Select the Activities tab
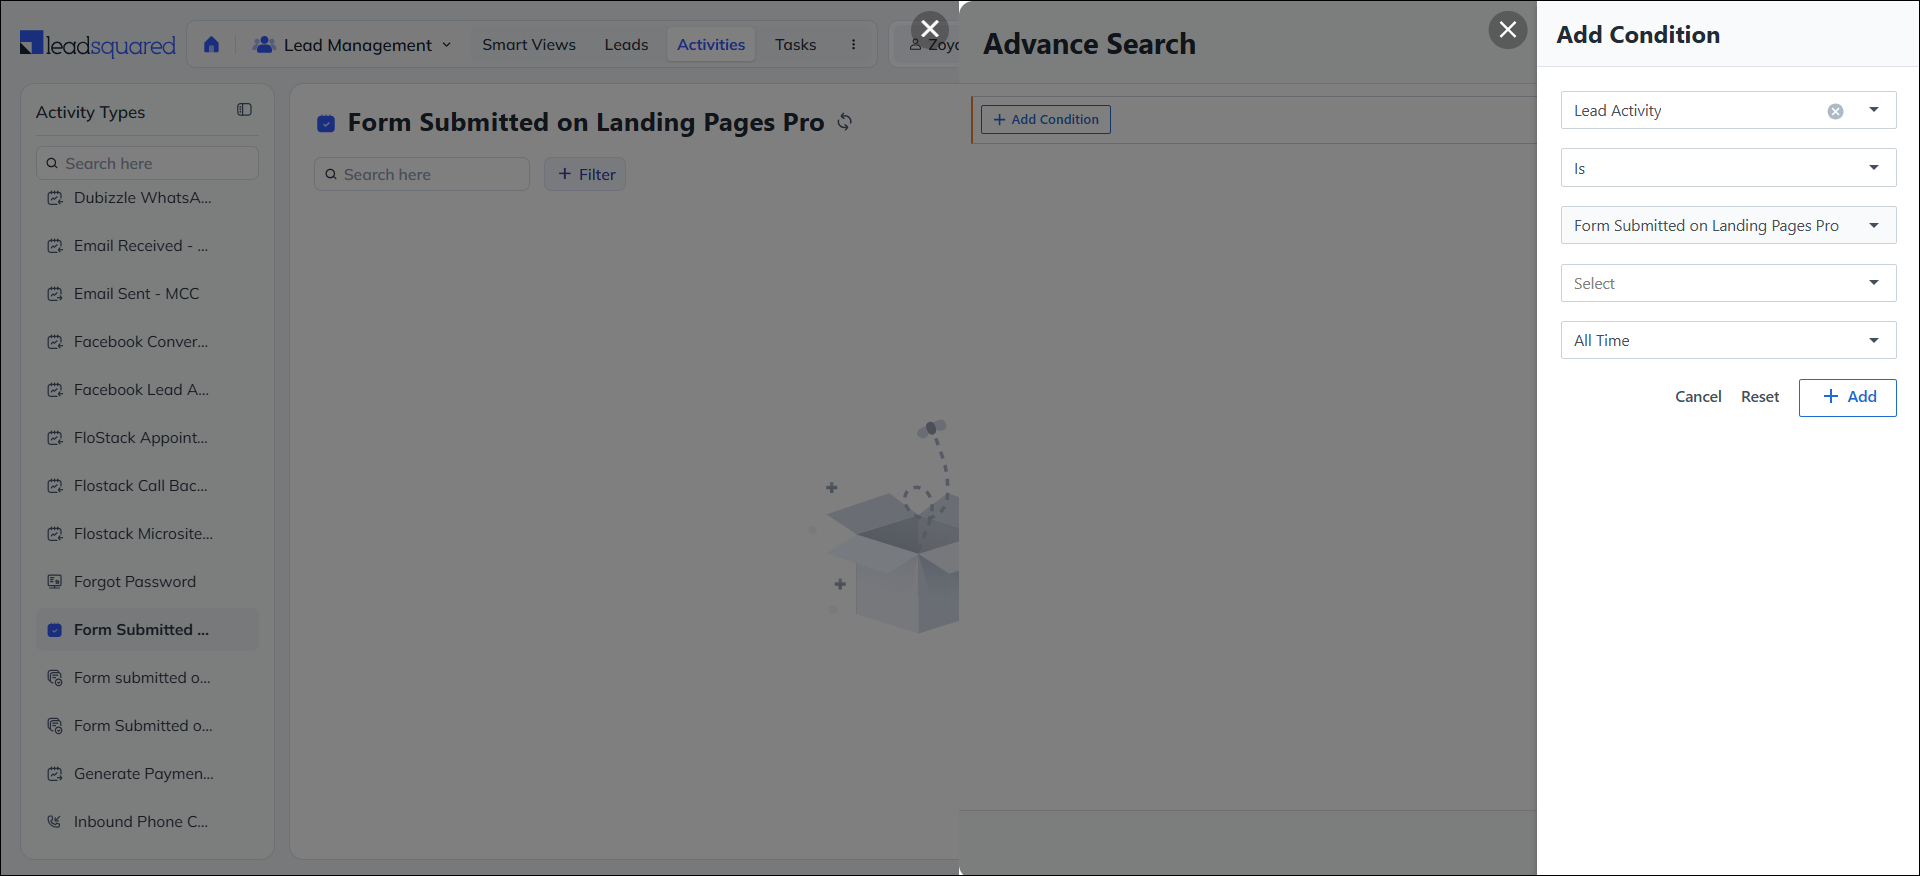 (x=711, y=45)
